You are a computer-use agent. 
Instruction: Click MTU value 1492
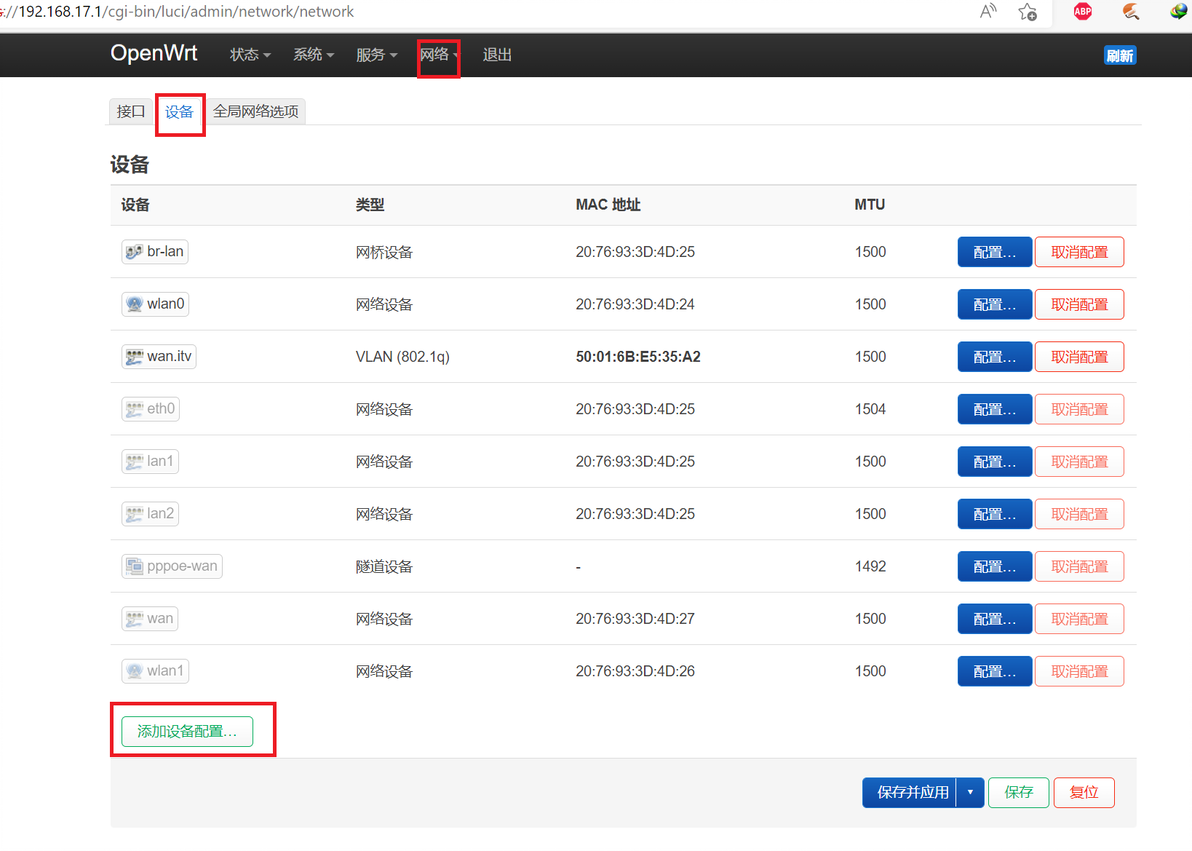[870, 567]
